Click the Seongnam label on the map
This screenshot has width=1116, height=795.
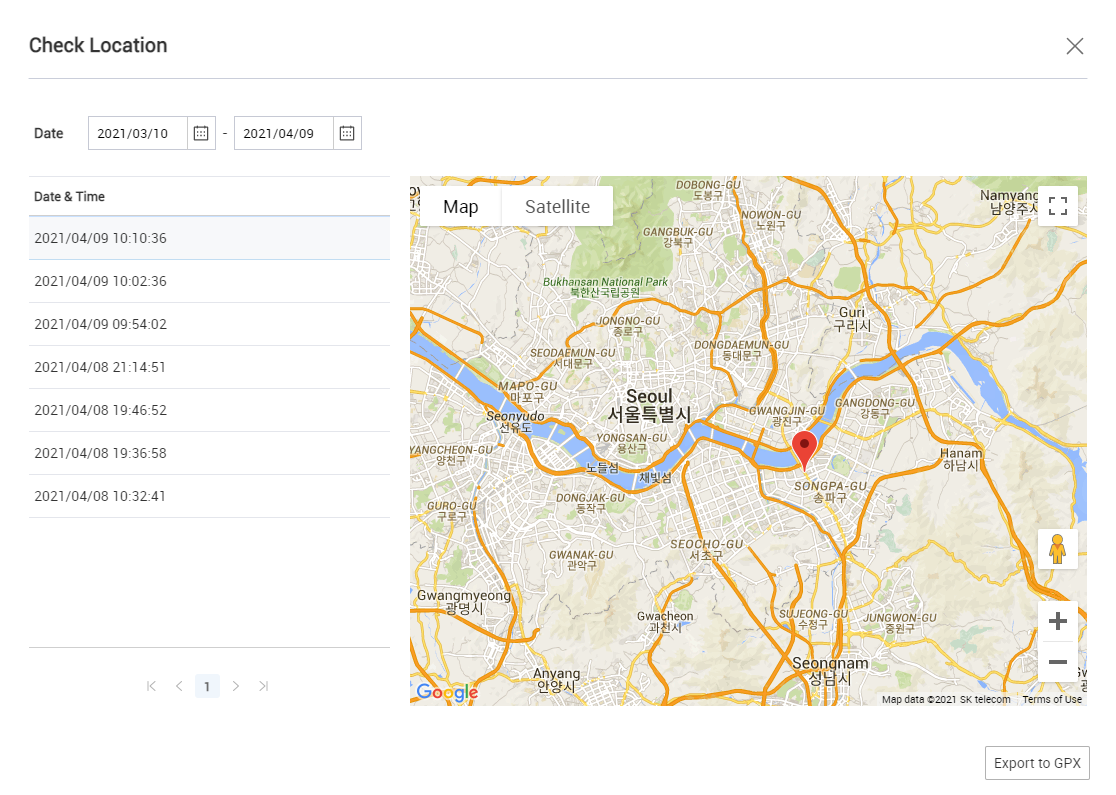point(830,670)
